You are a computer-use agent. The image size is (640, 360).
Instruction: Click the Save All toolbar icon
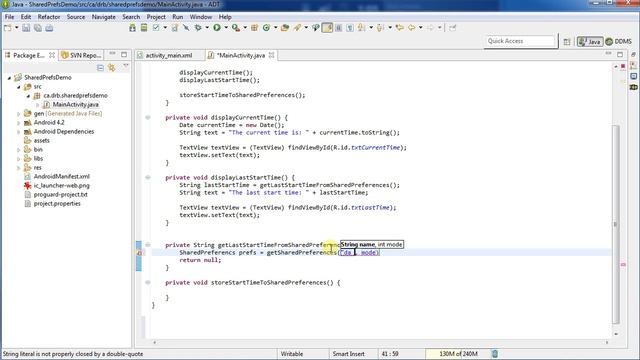point(38,28)
